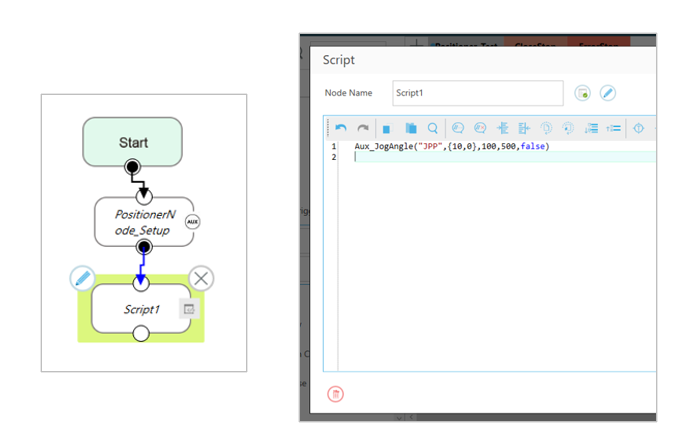Viewport: 681px width, 444px height.
Task: Click the undo arrow in script toolbar
Action: [341, 128]
